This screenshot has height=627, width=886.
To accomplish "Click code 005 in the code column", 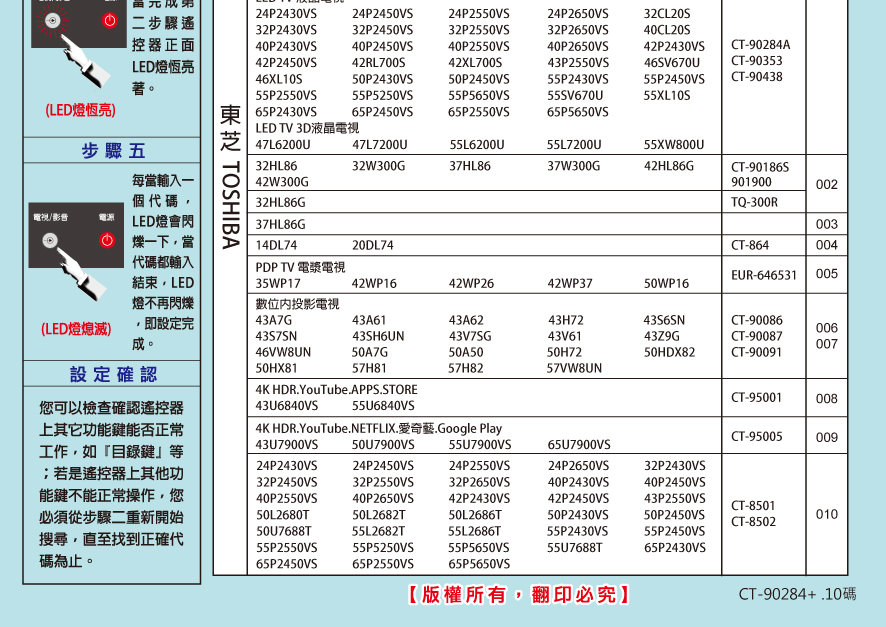I will [x=827, y=274].
